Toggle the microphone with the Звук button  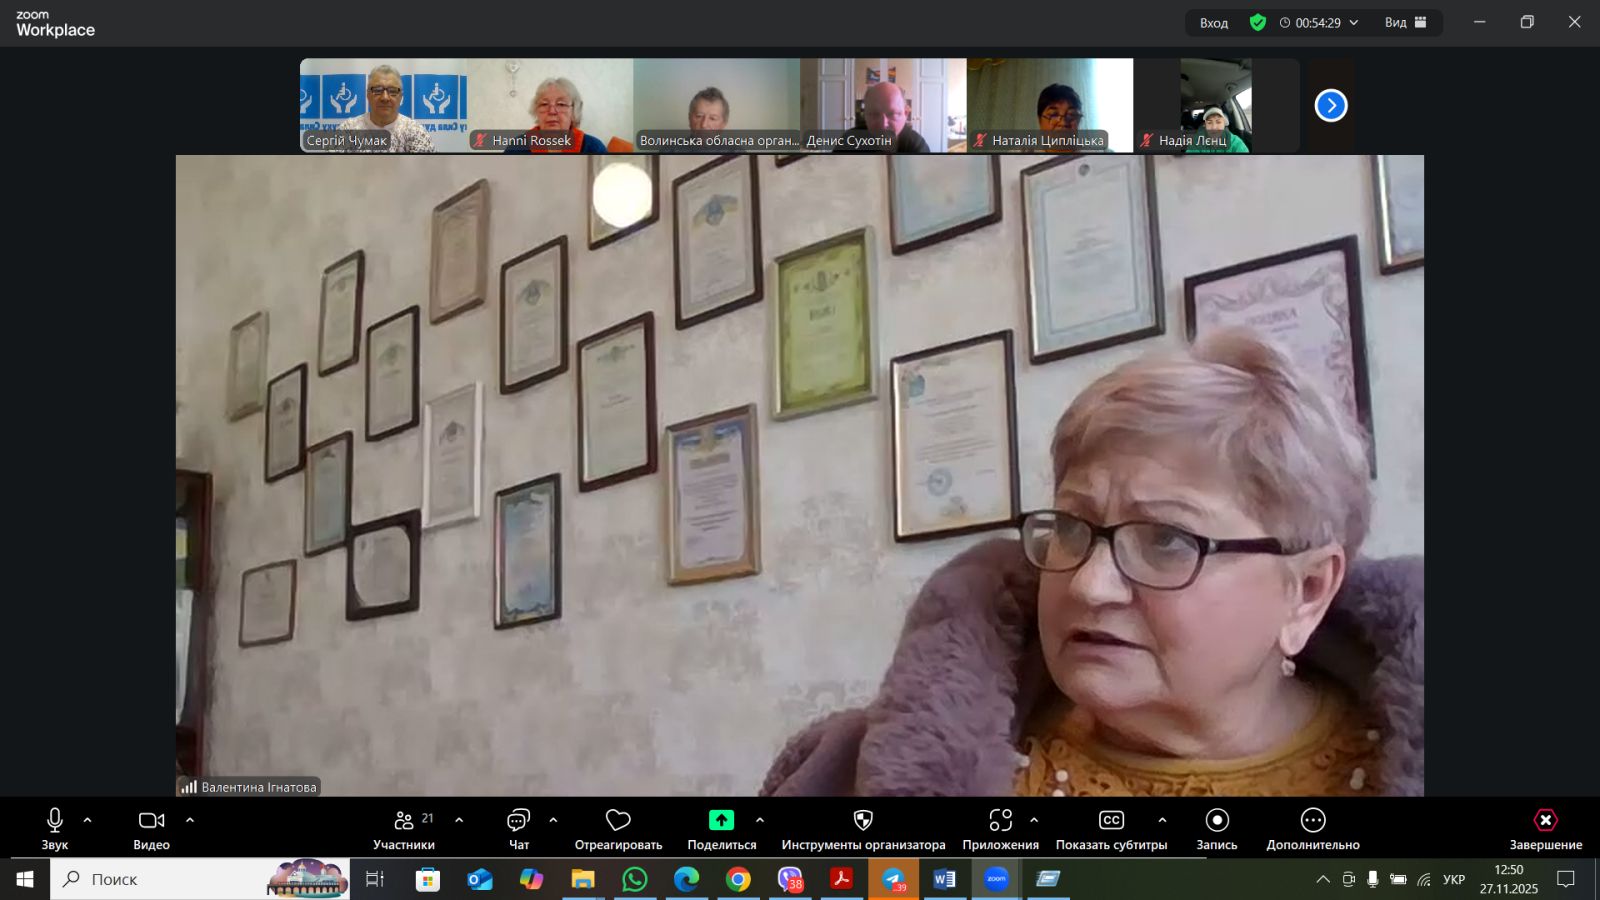55,828
